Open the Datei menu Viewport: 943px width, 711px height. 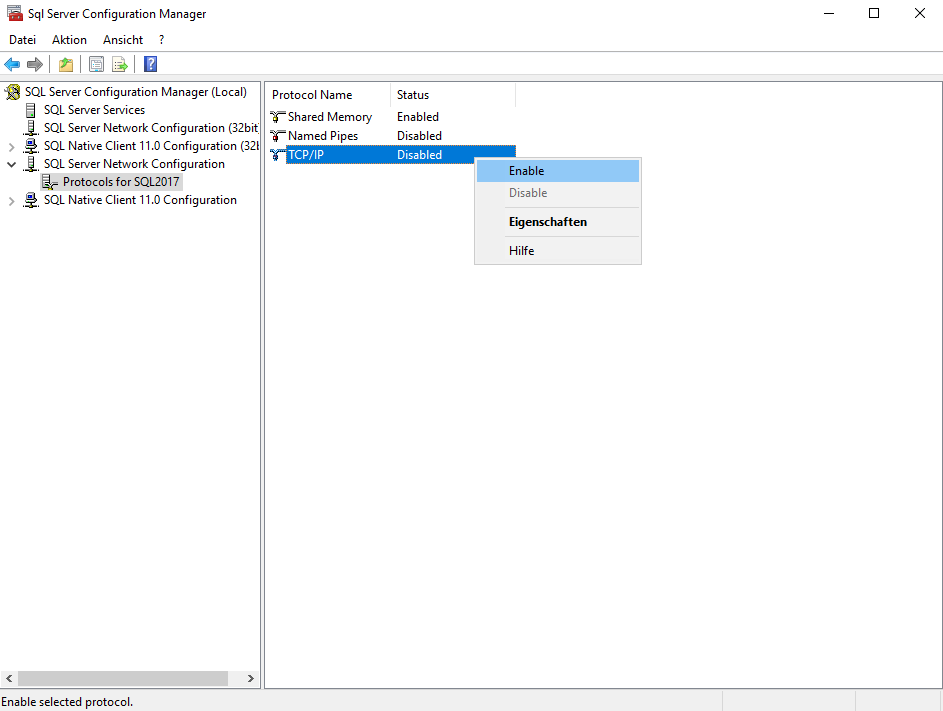[22, 40]
